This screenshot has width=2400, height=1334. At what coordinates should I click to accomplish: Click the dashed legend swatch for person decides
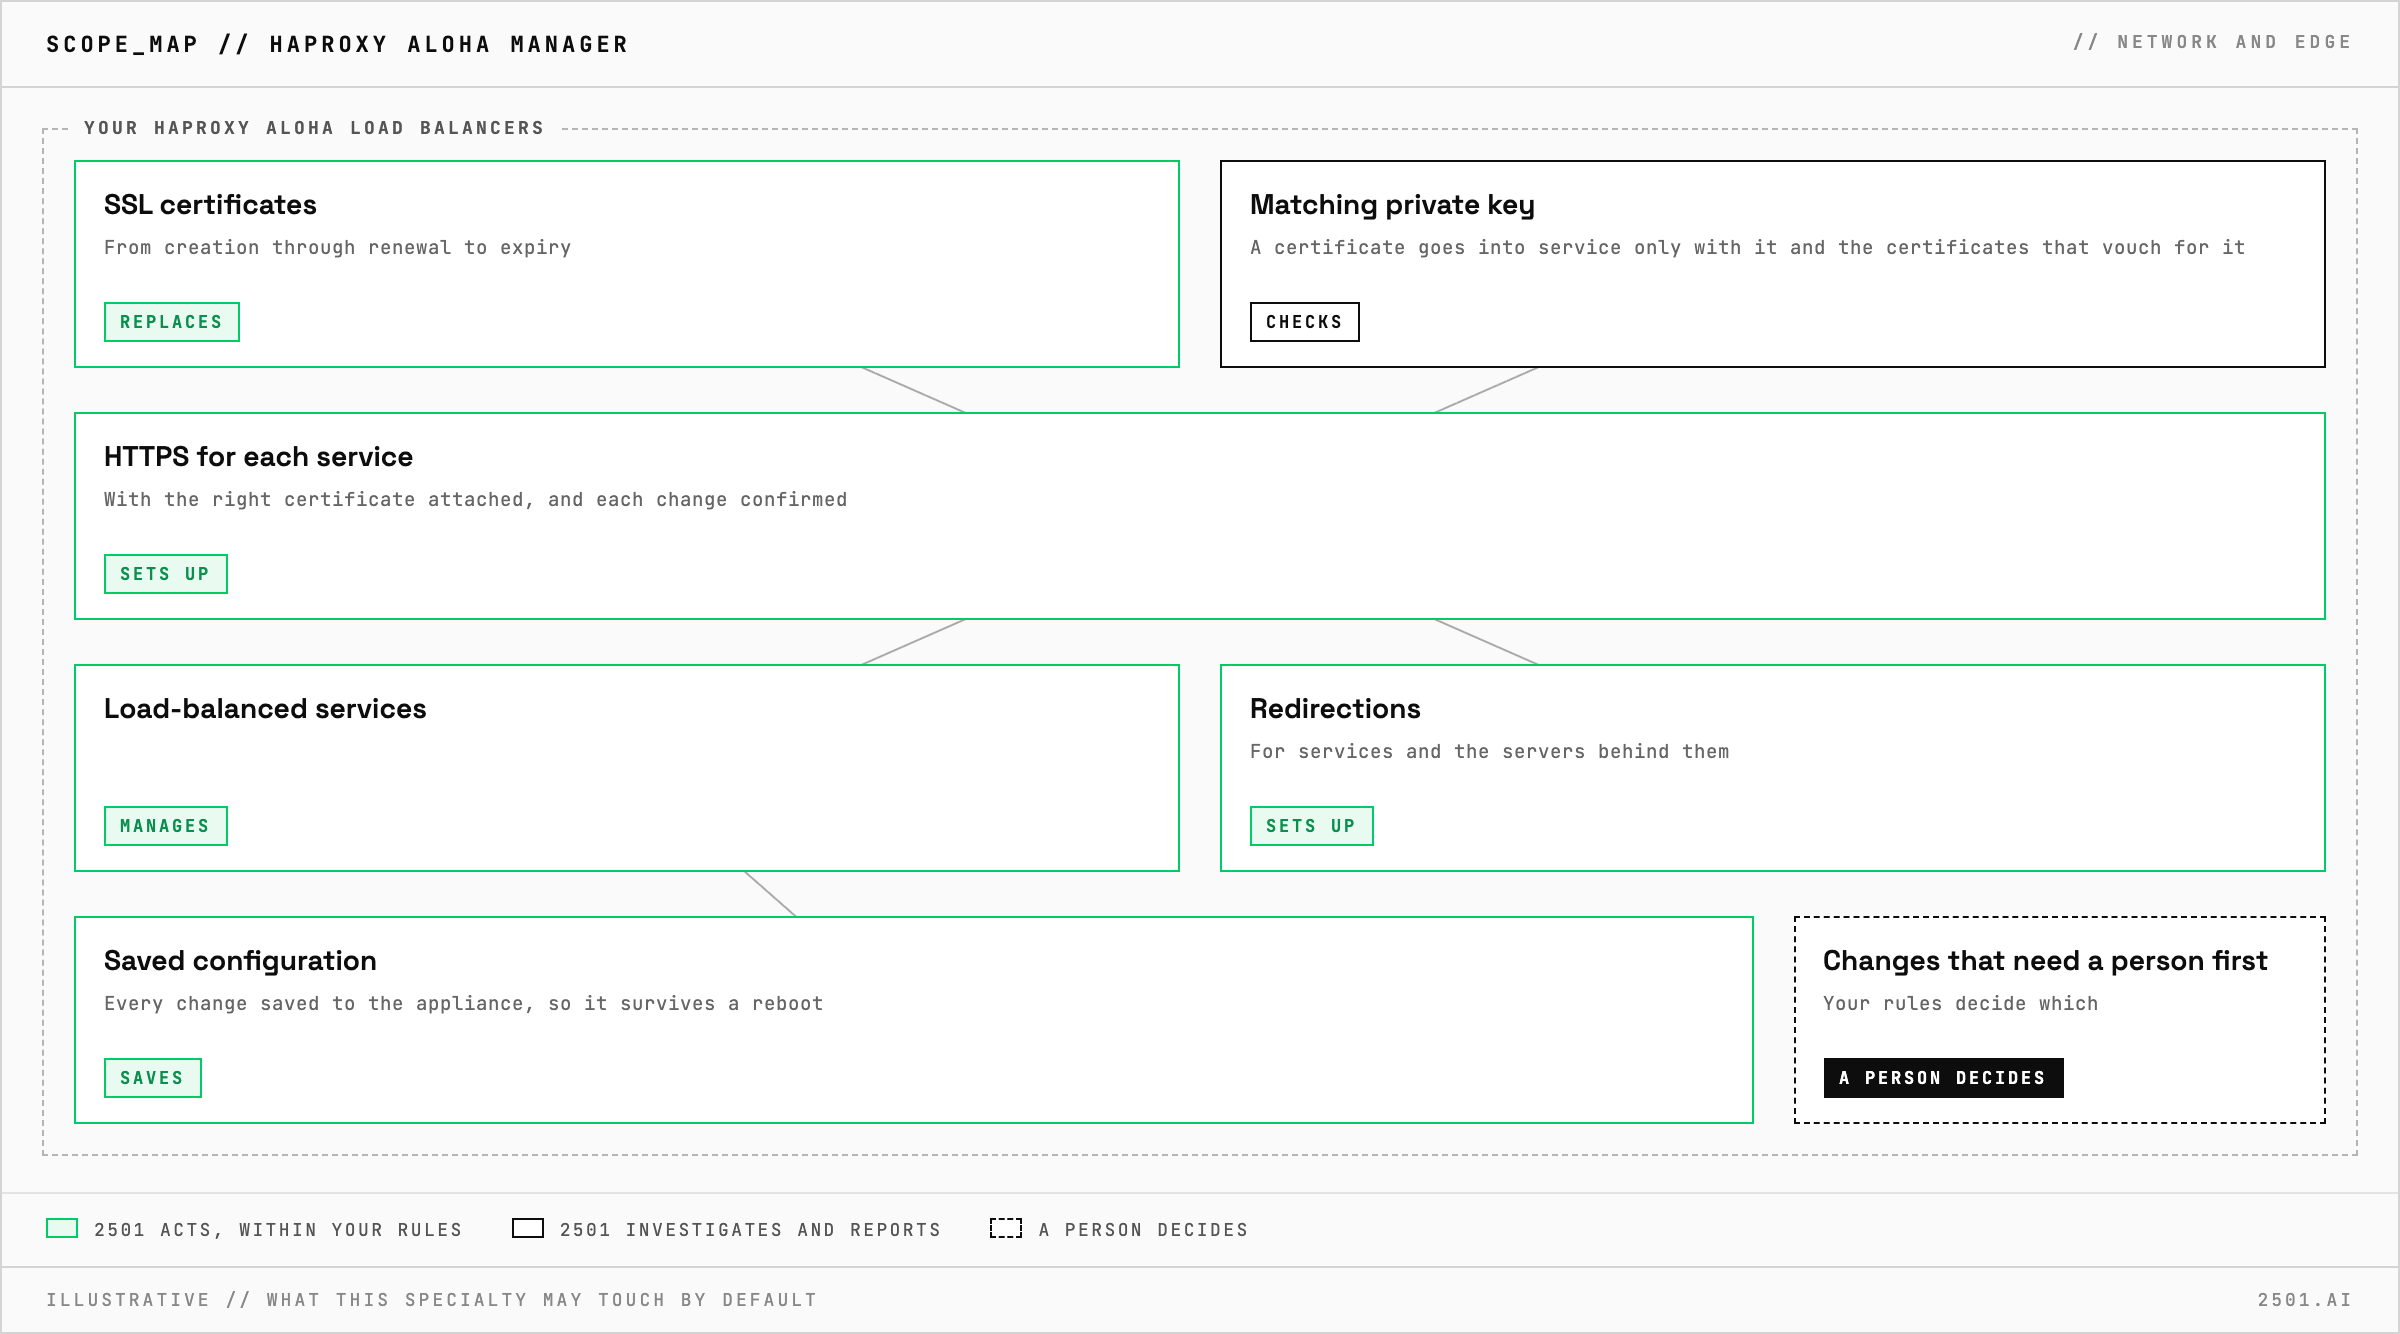pyautogui.click(x=1006, y=1228)
